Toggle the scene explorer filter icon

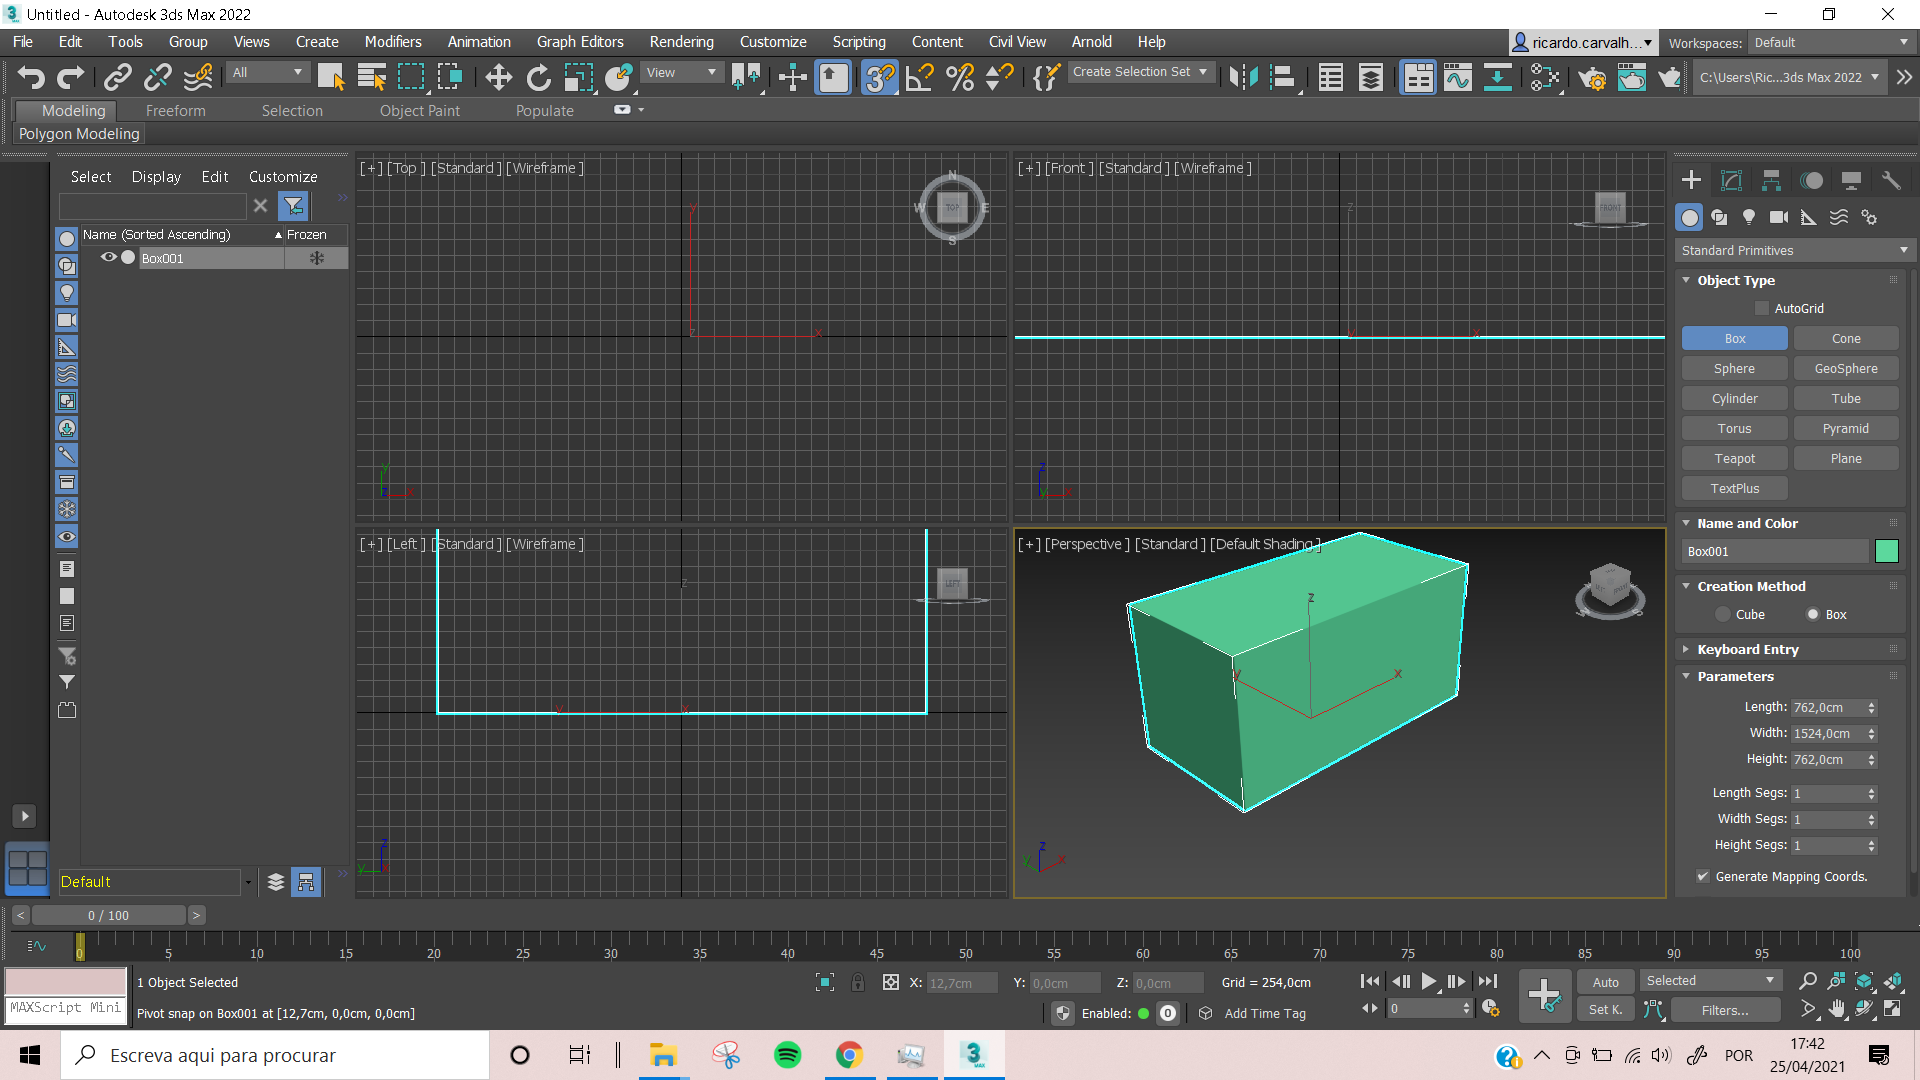(294, 206)
